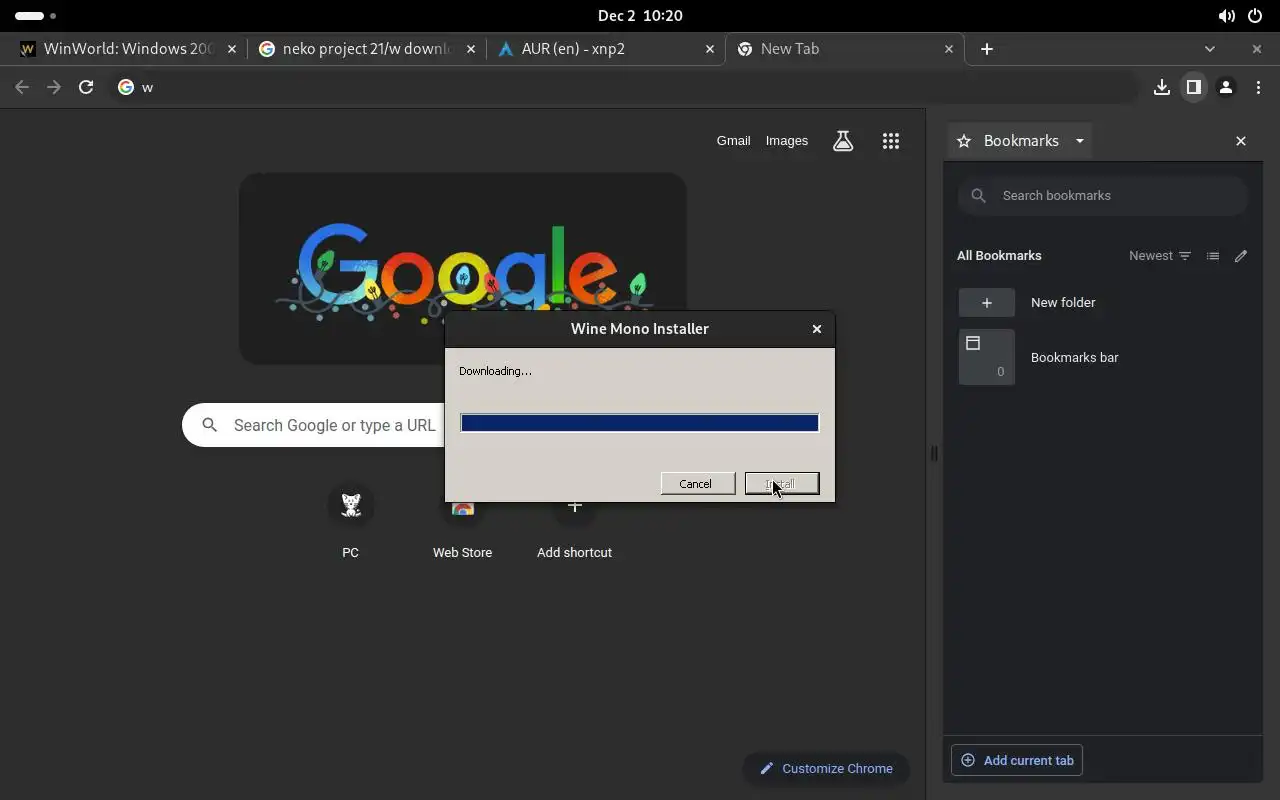This screenshot has width=1280, height=800.
Task: Open the Newest sort dropdown
Action: (1160, 256)
